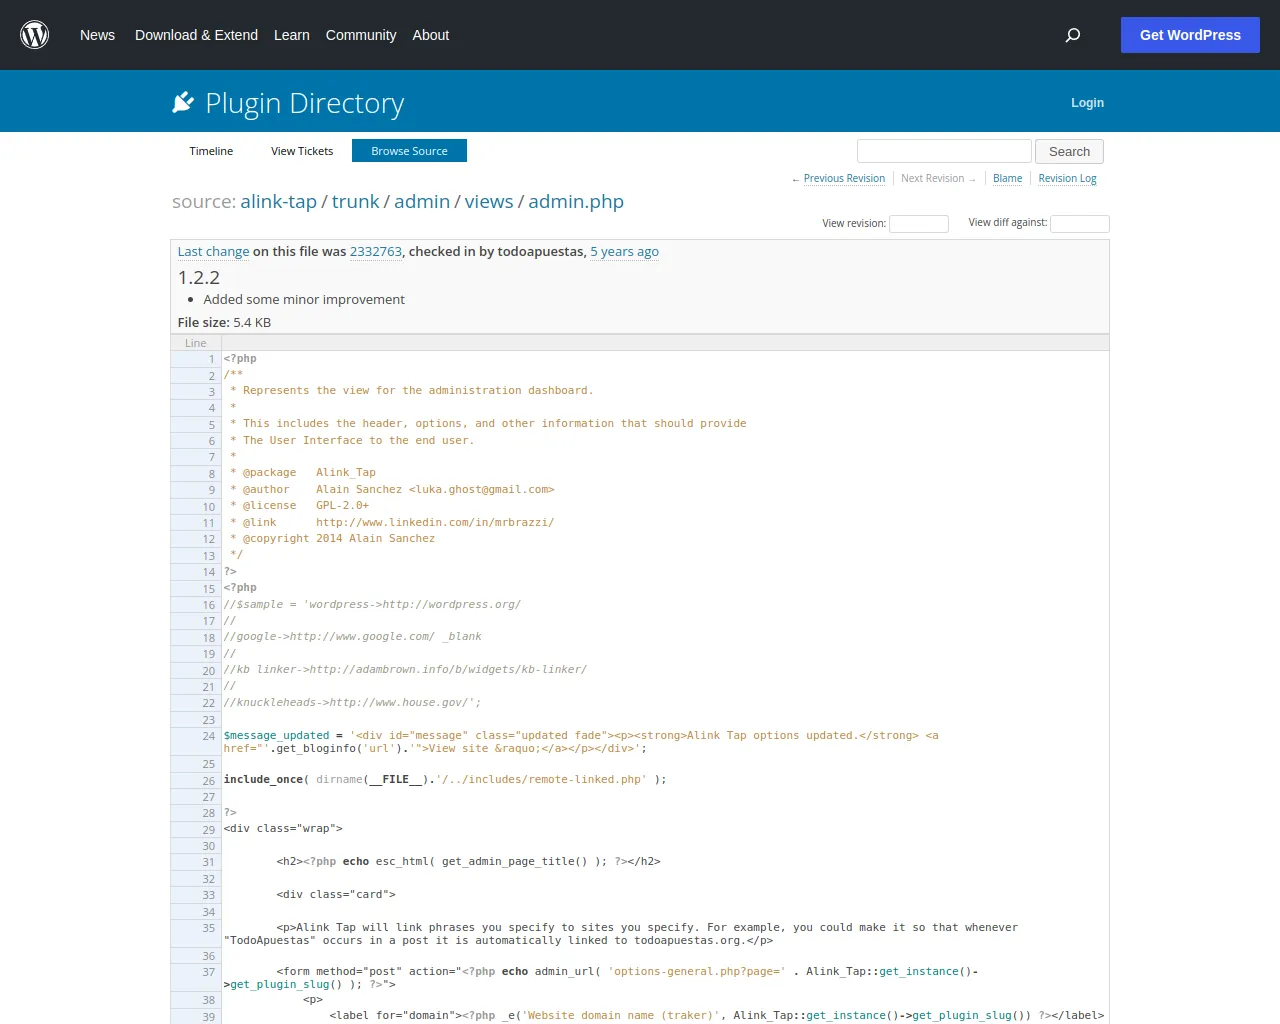1280x1024 pixels.
Task: Focus the View diff against input
Action: [1080, 224]
